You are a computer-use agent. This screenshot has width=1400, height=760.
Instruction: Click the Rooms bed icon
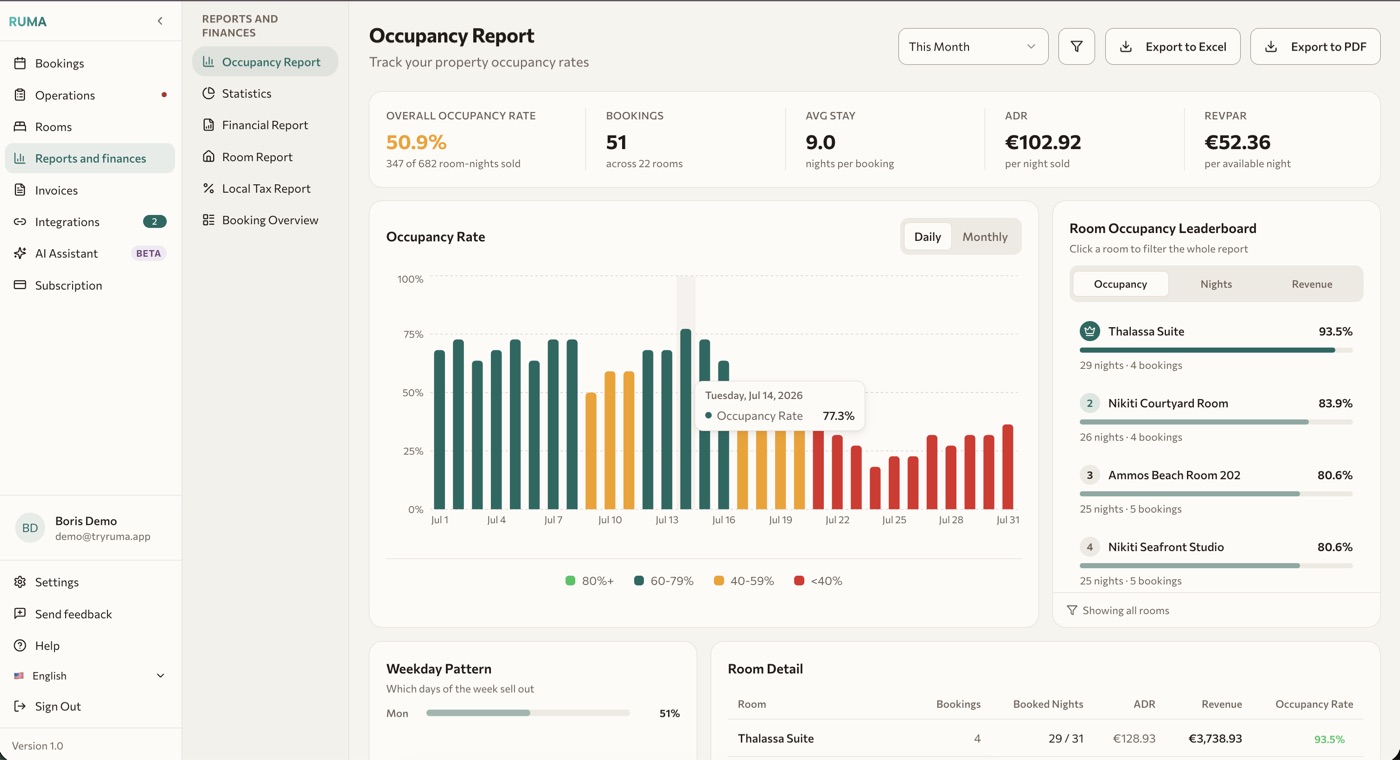(20, 127)
